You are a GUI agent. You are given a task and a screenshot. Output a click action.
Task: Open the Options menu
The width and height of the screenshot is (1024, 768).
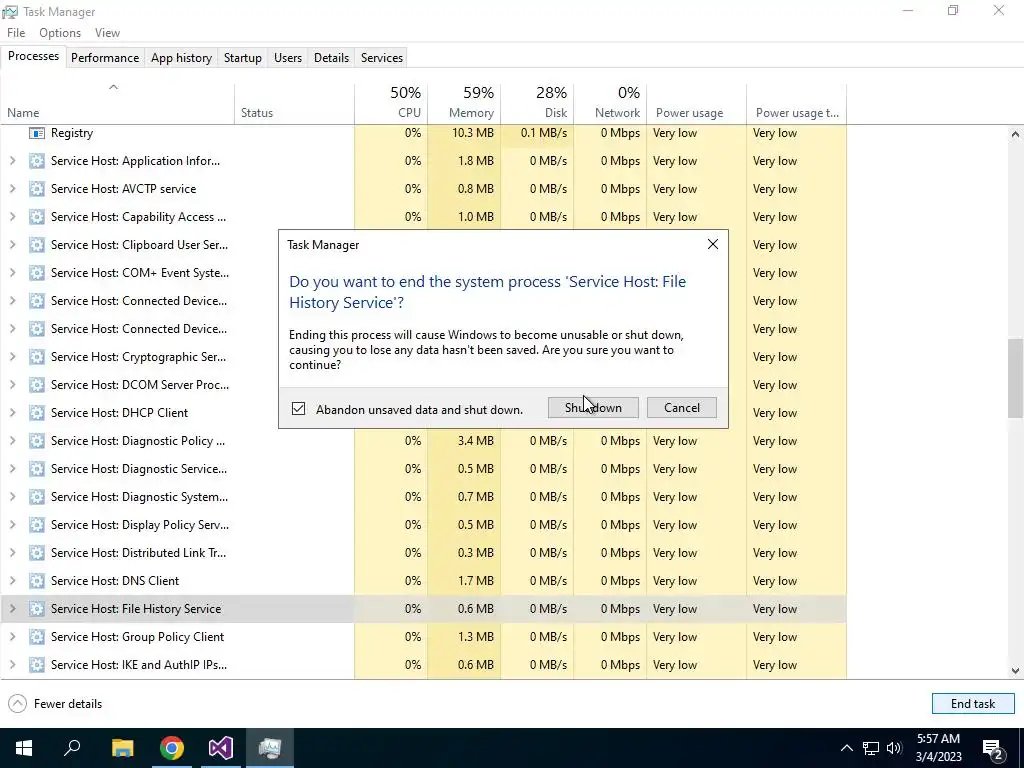point(59,33)
